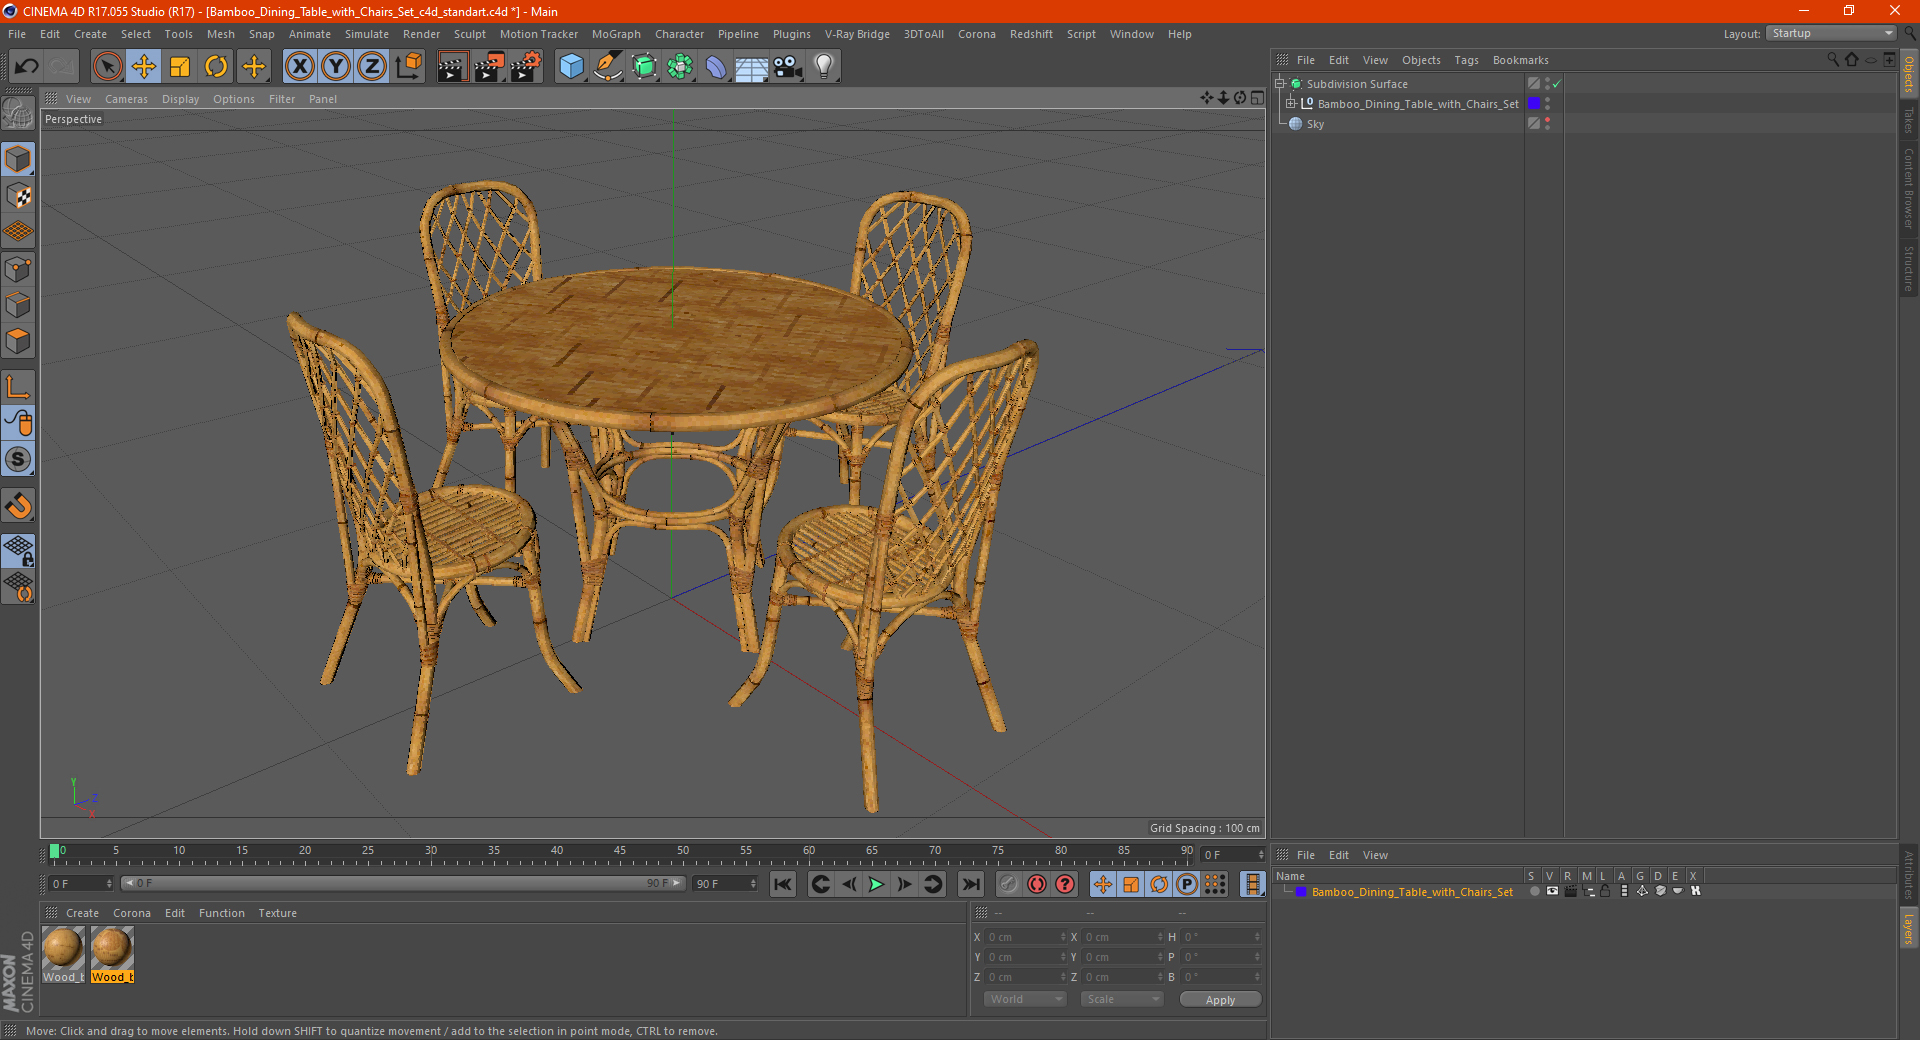This screenshot has height=1040, width=1920.
Task: Open the World coordinate dropdown
Action: click(1025, 999)
